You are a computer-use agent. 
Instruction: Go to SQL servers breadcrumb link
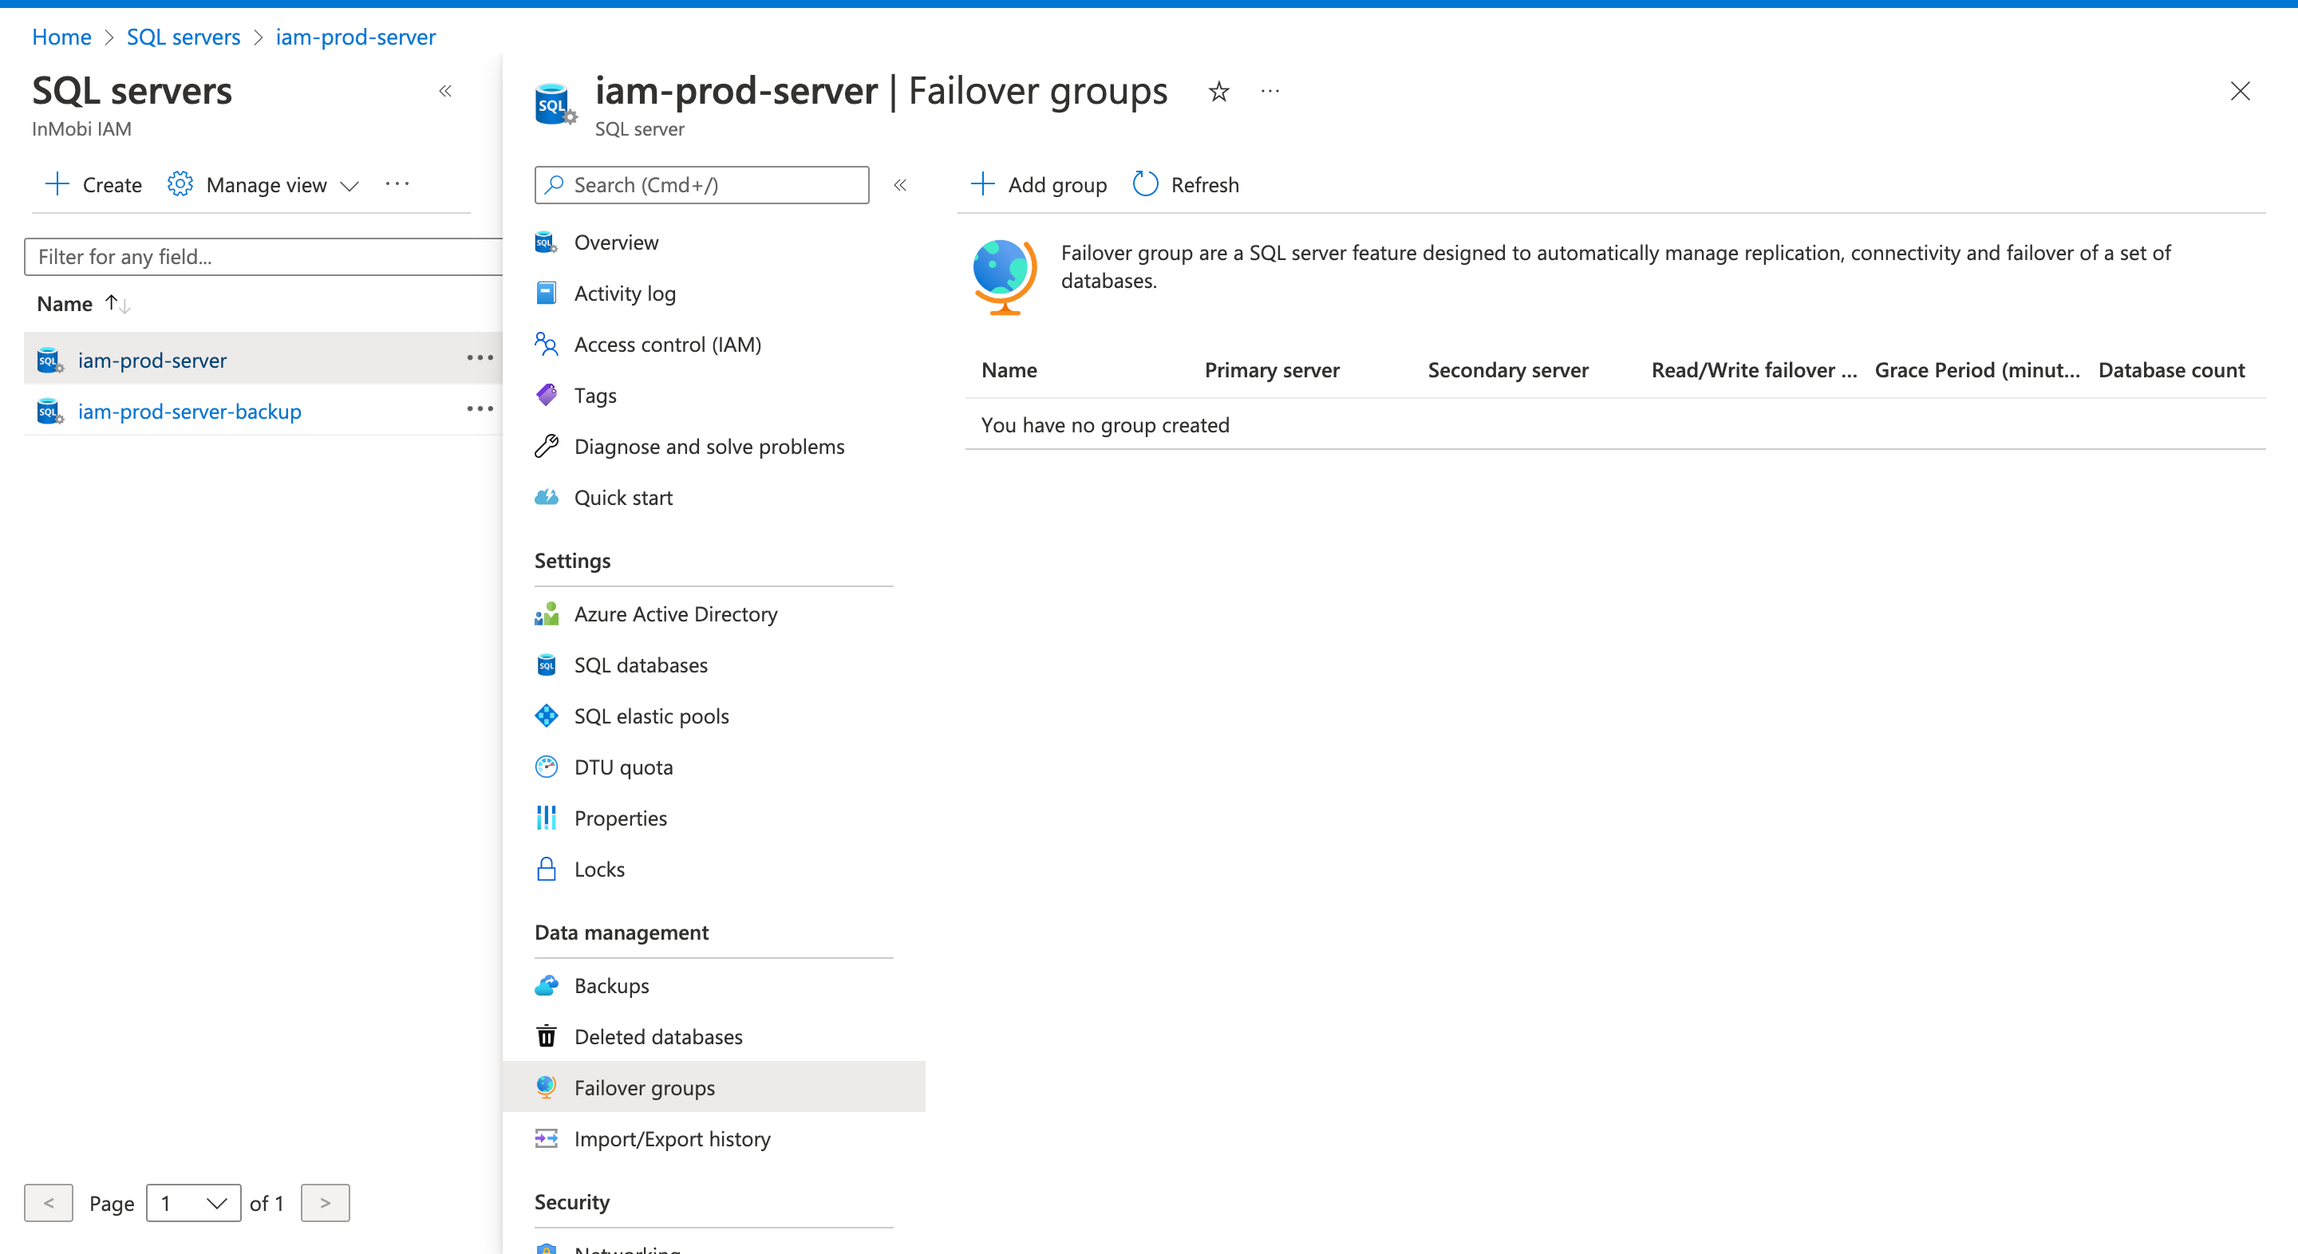[x=183, y=37]
